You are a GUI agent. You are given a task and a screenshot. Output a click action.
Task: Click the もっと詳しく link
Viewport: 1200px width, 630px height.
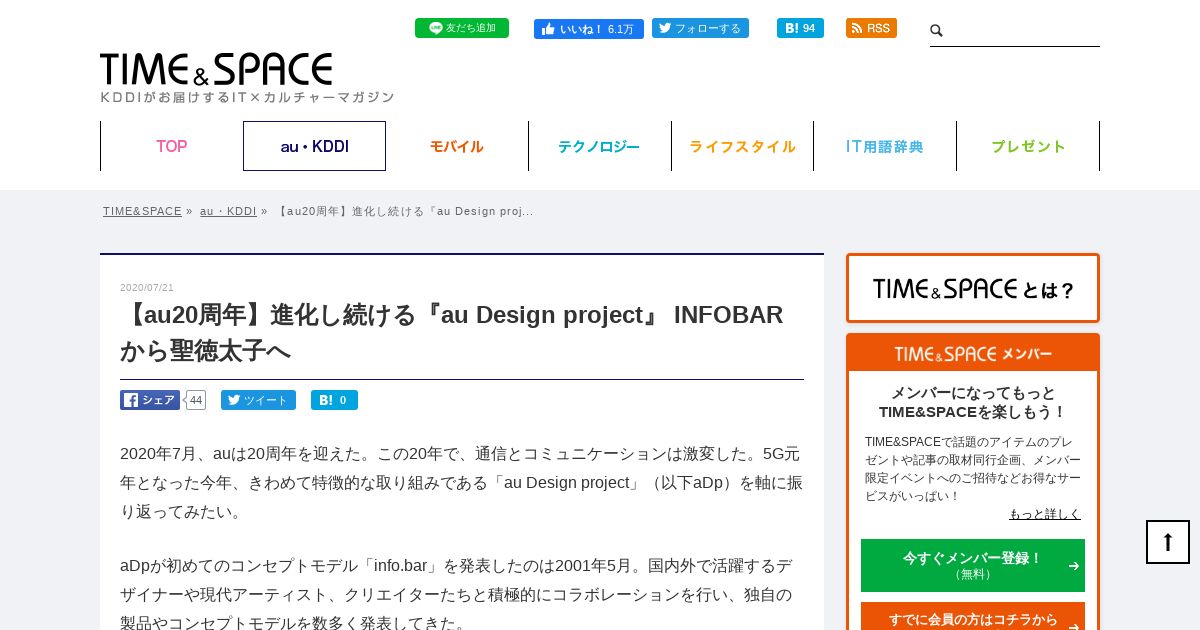[1045, 514]
